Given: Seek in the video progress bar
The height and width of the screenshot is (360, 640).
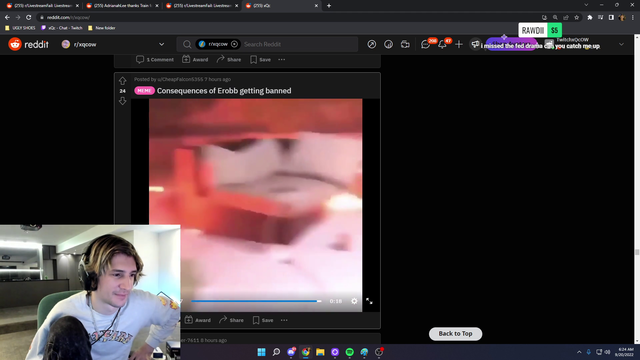Looking at the screenshot, I should click(256, 301).
